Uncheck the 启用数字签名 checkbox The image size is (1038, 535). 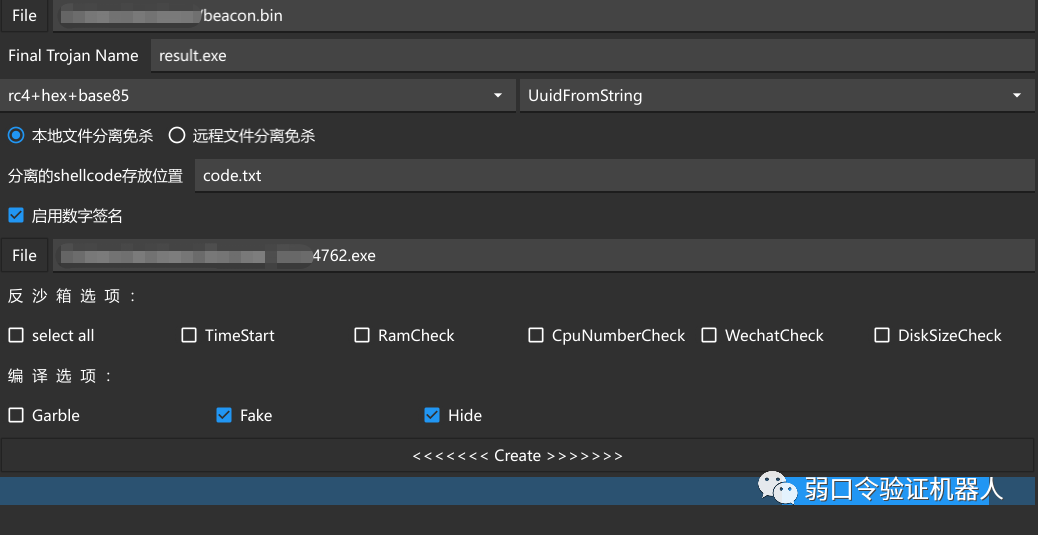(x=16, y=216)
